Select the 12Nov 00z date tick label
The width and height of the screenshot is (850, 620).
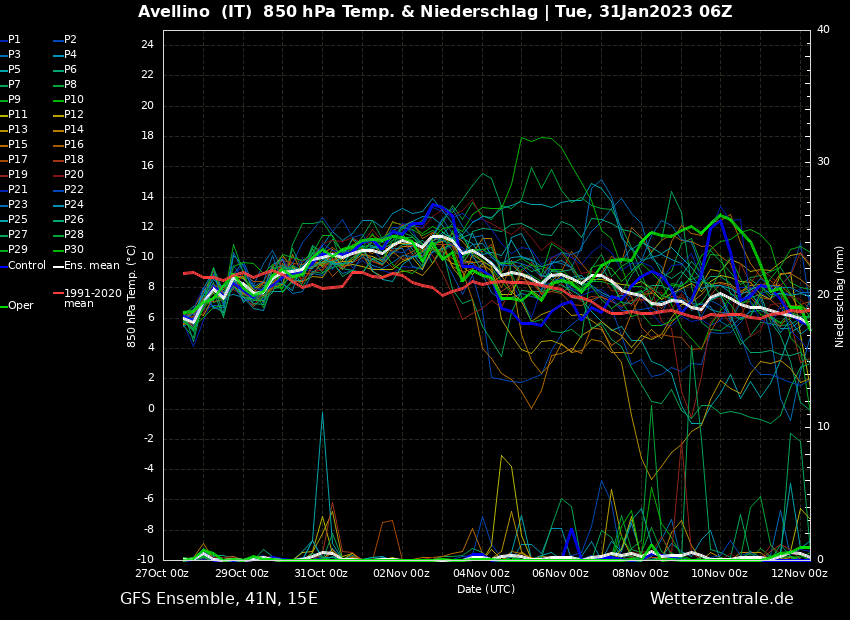coord(799,574)
